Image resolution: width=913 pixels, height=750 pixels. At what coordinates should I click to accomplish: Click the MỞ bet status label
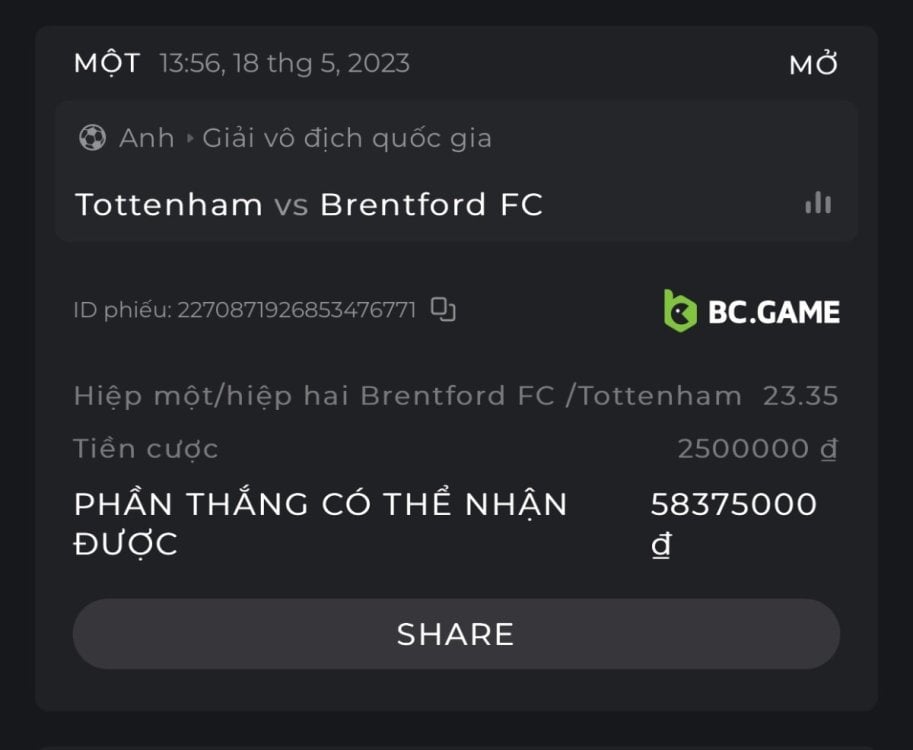click(x=813, y=65)
